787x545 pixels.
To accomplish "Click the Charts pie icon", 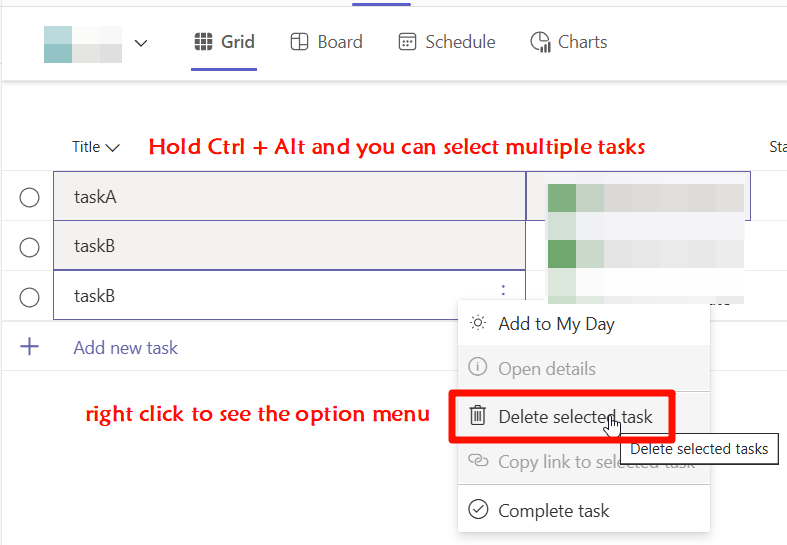I will pyautogui.click(x=541, y=42).
